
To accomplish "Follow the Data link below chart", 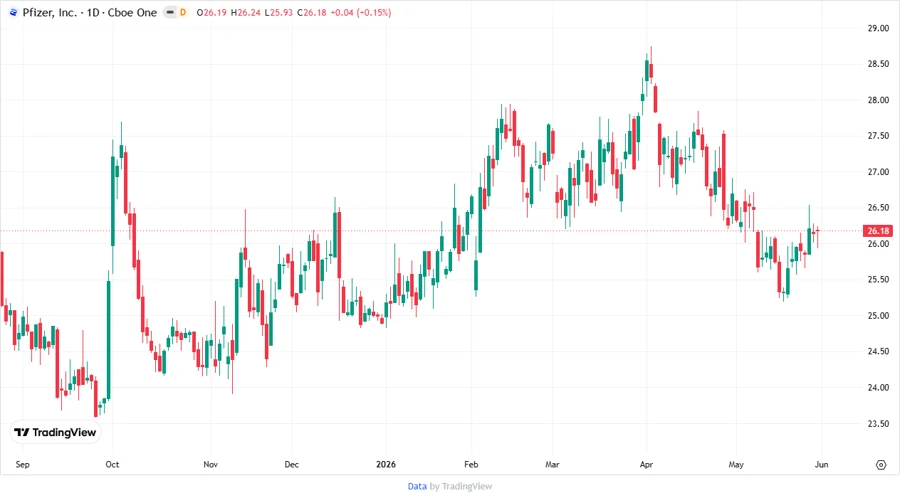I will click(417, 487).
